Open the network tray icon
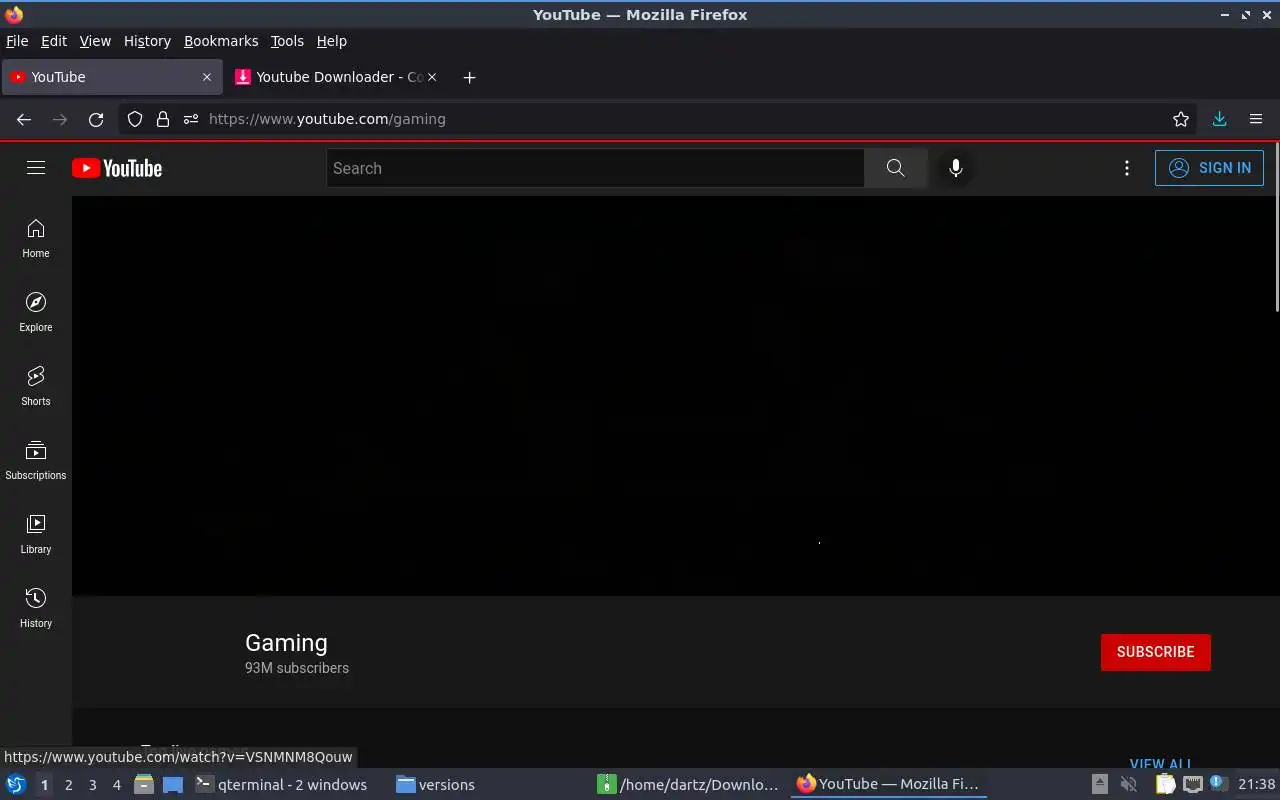 tap(1192, 785)
